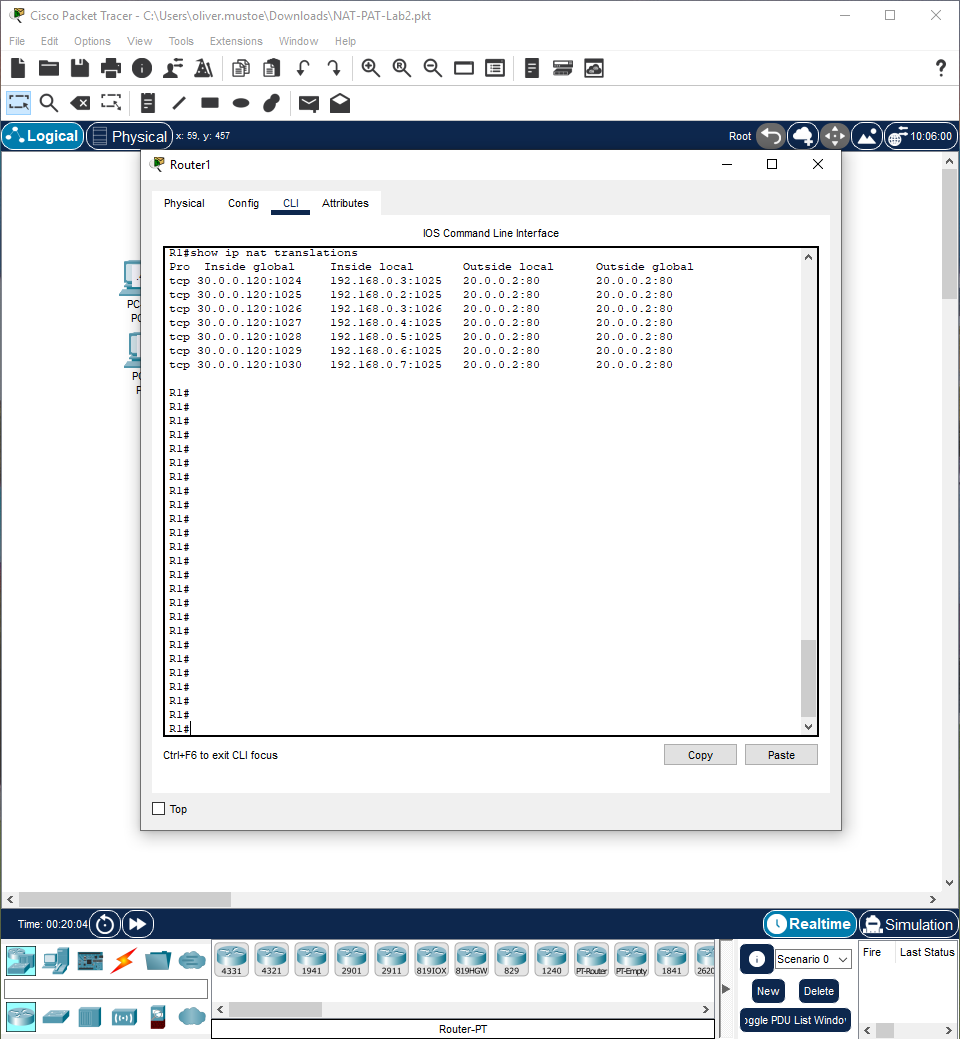Open Router1 Config tab
Image resolution: width=960 pixels, height=1039 pixels.
pos(243,203)
